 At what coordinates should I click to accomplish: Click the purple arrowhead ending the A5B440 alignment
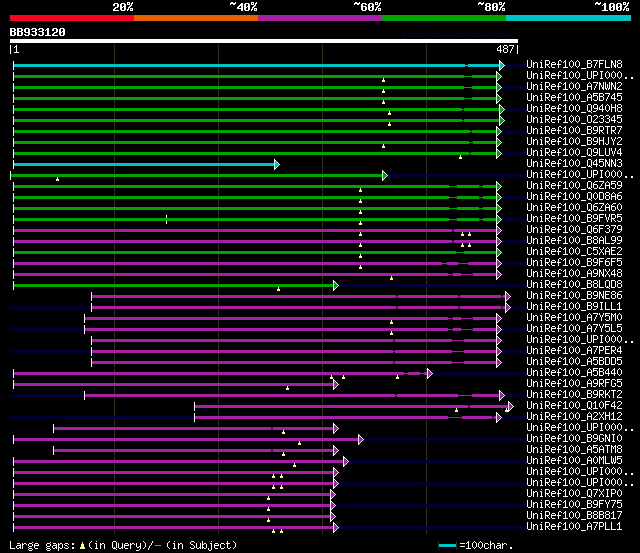tap(429, 373)
